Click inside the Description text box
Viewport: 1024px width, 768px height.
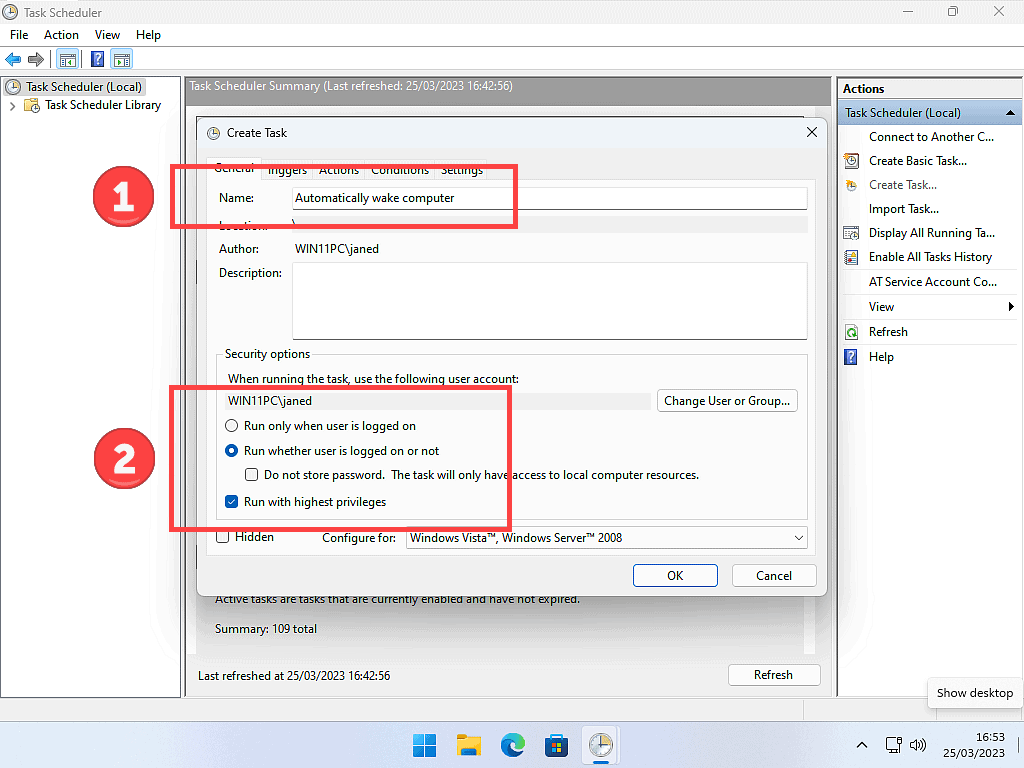point(549,301)
